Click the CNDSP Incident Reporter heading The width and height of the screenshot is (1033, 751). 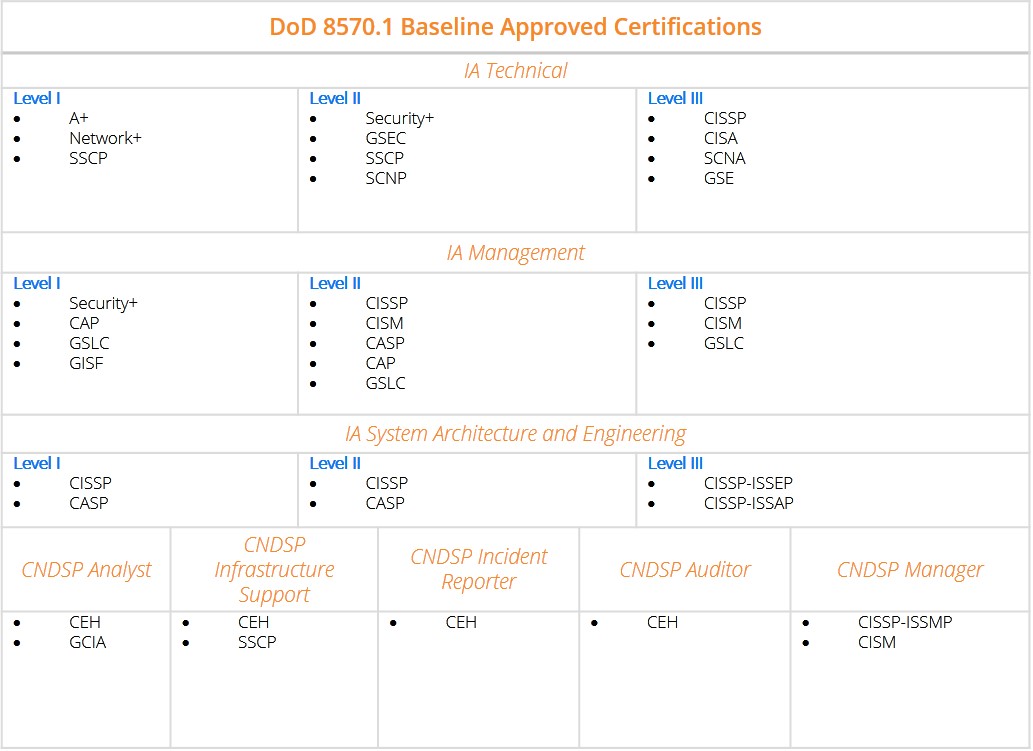[479, 569]
